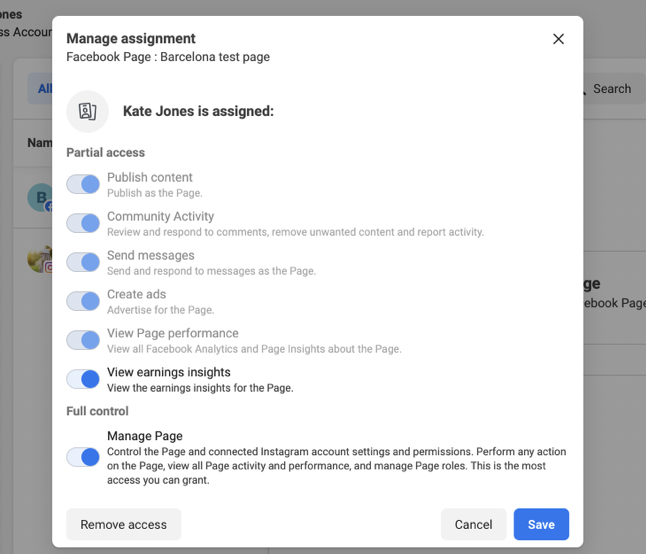646x554 pixels.
Task: Cancel the assignment changes
Action: (x=473, y=524)
